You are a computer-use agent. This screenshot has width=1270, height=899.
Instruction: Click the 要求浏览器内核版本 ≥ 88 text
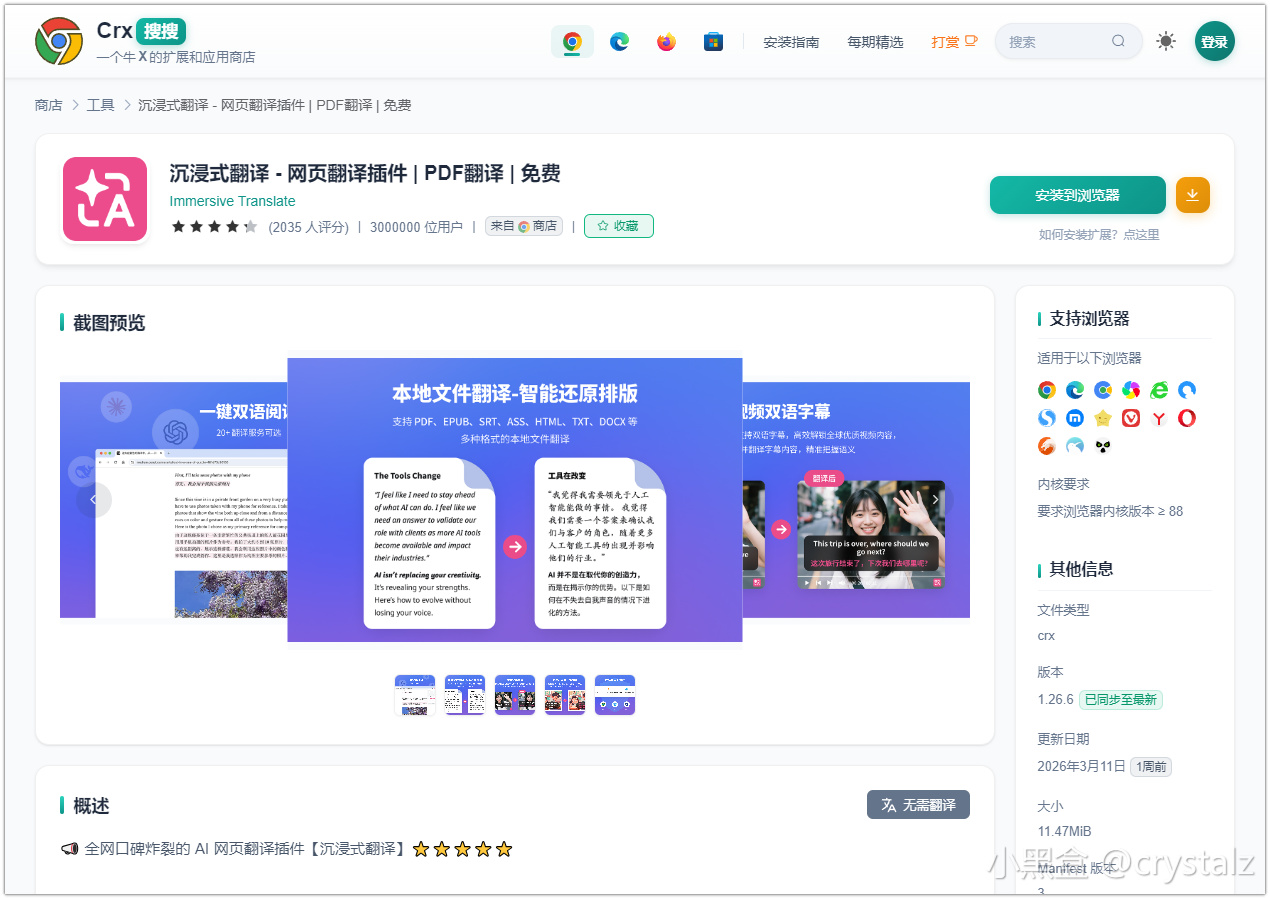pos(1110,511)
